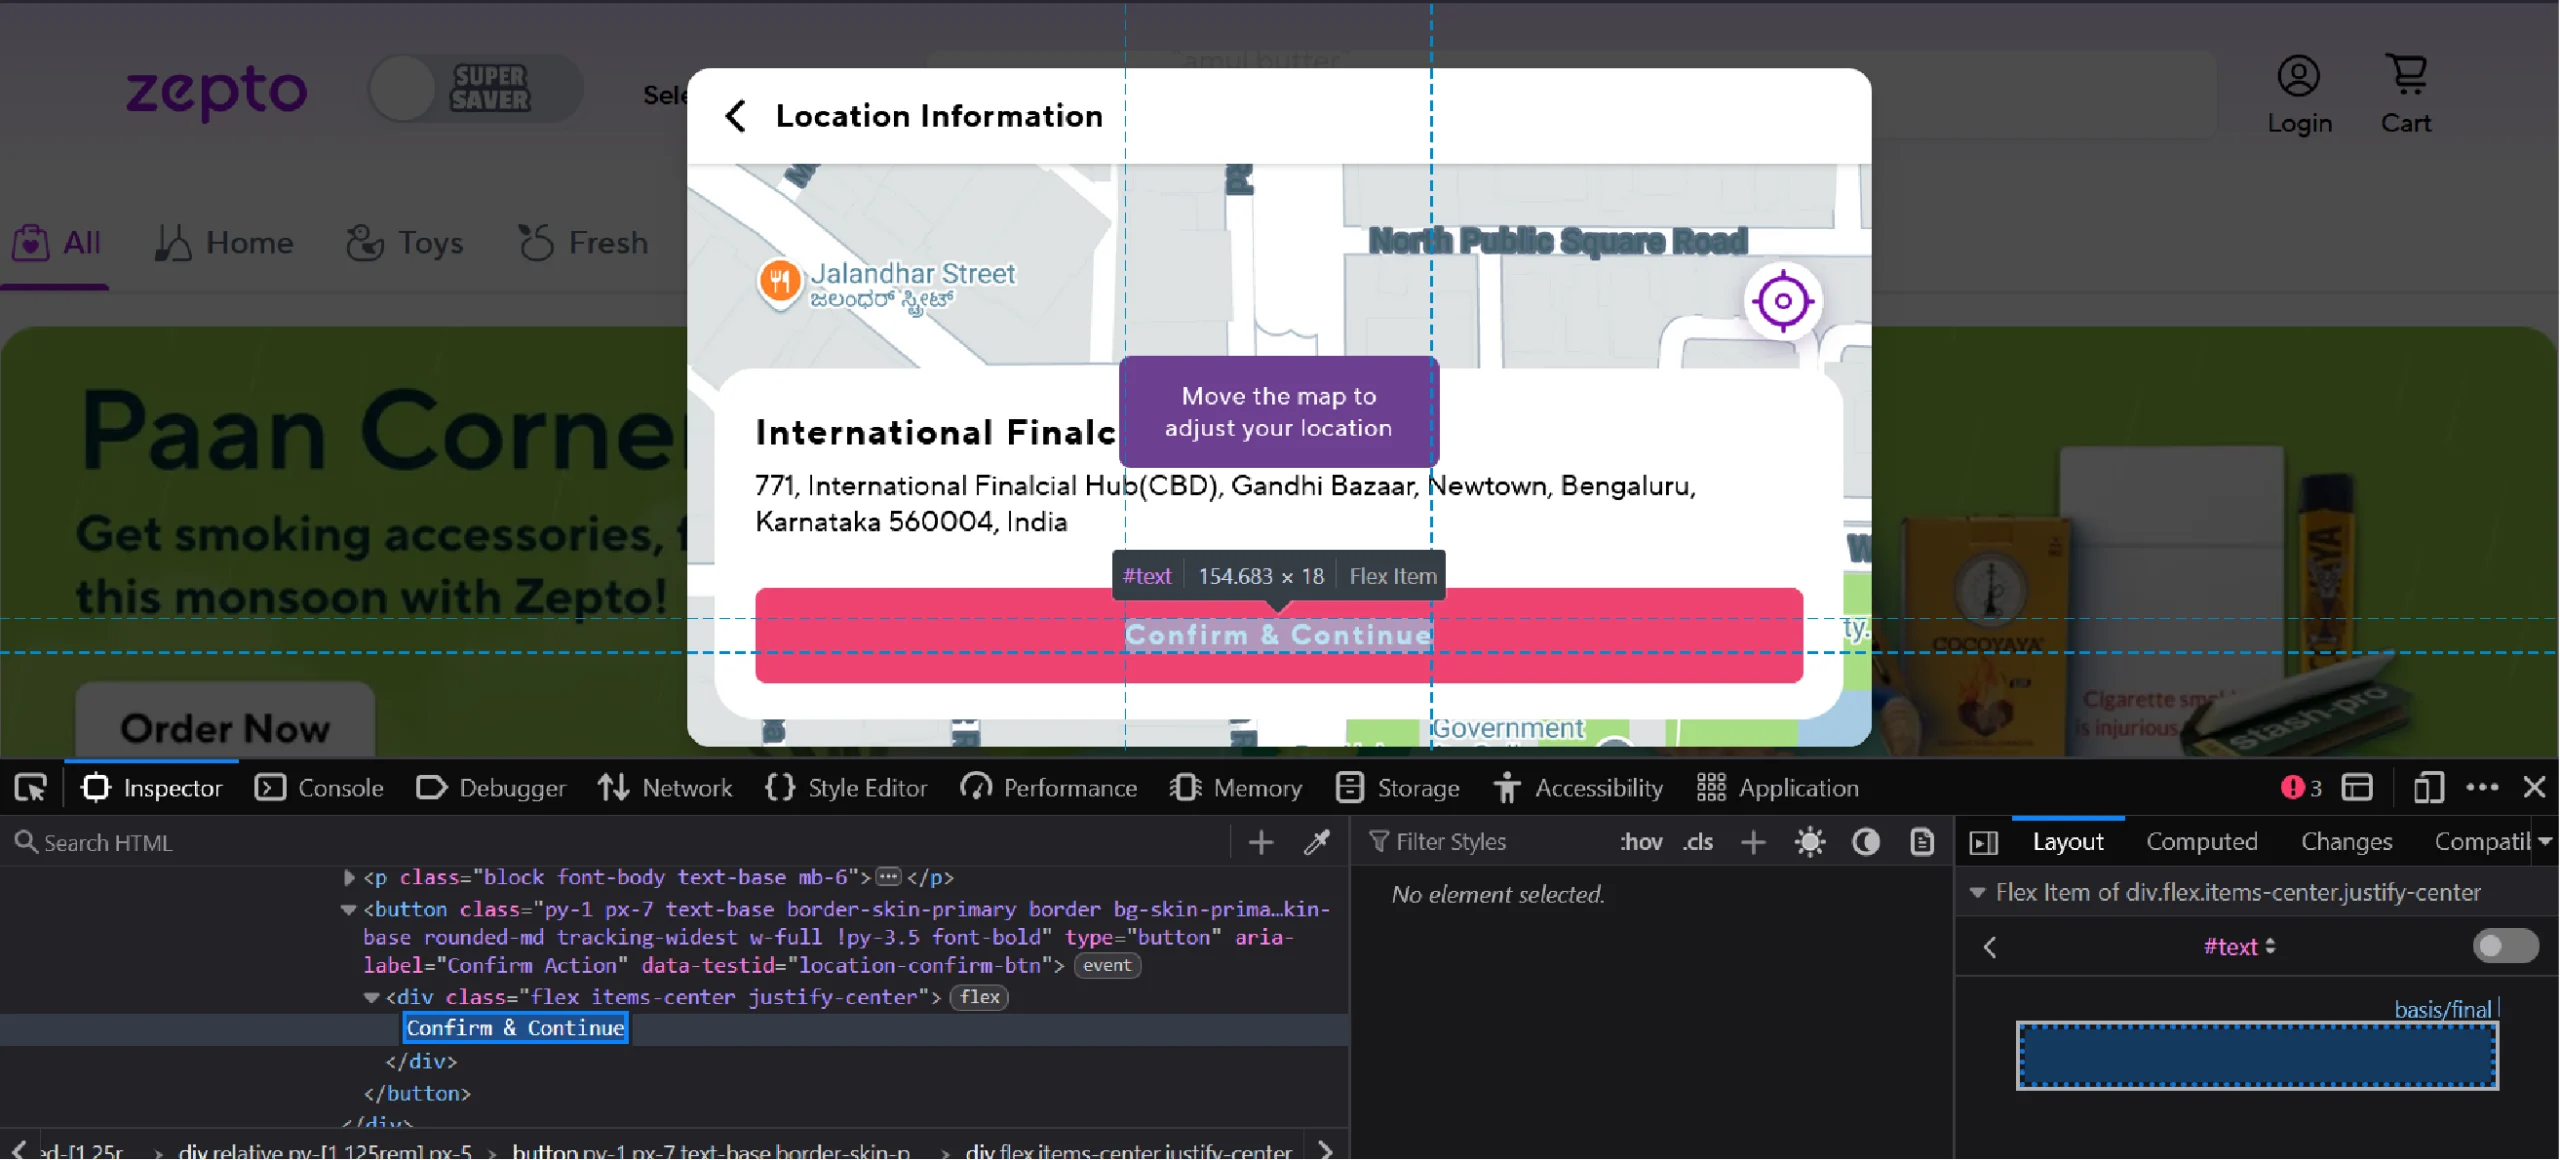The image size is (2560, 1160).
Task: Toggle the flex badge overlay
Action: [x=979, y=997]
